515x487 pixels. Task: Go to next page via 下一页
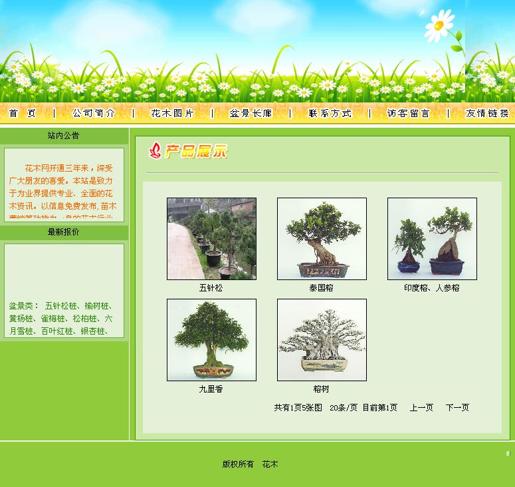point(458,407)
